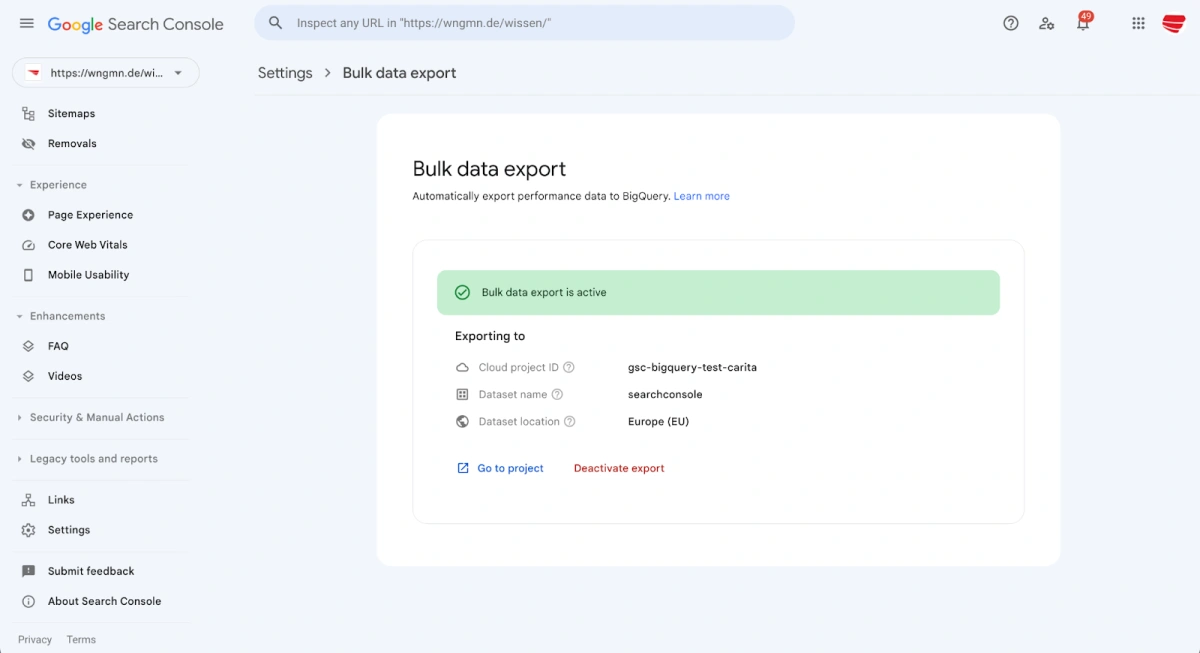1200x653 pixels.
Task: Open the user permissions settings icon
Action: (1047, 23)
